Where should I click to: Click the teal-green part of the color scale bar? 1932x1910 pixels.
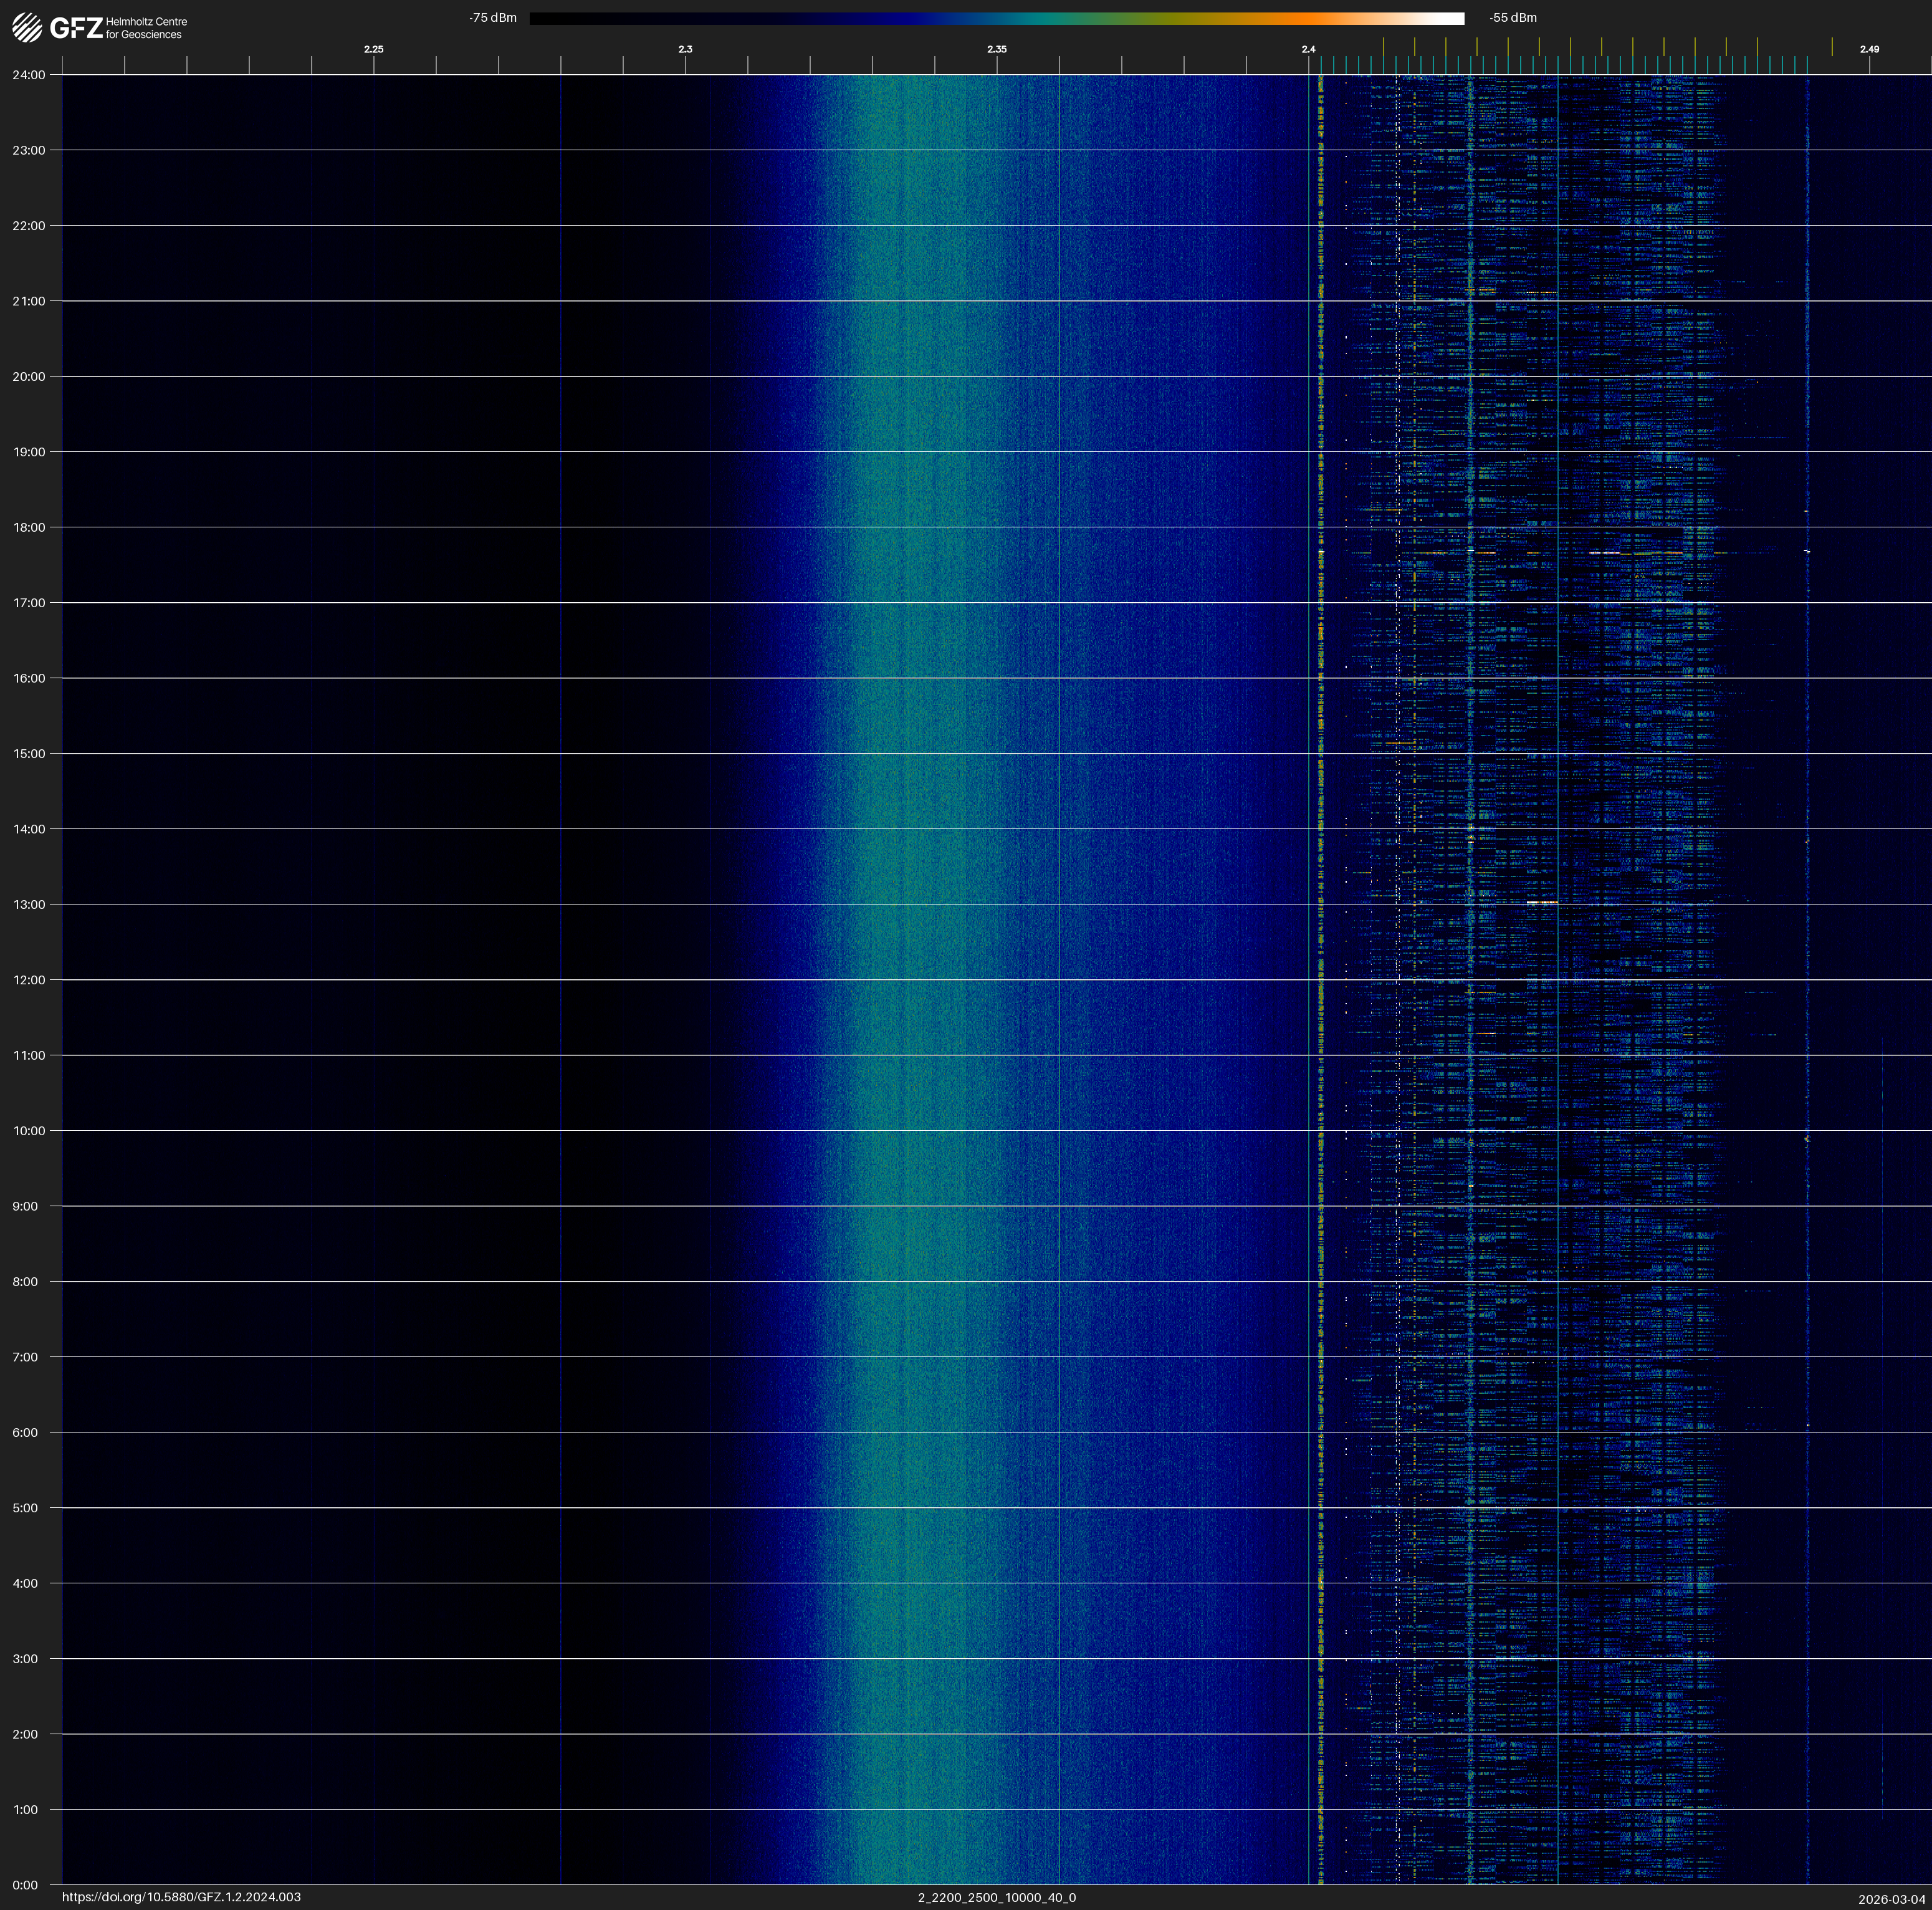(x=1050, y=18)
